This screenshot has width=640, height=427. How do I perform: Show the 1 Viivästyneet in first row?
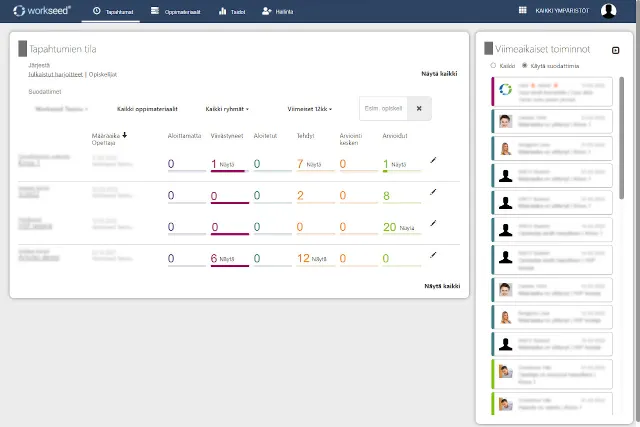pos(227,165)
